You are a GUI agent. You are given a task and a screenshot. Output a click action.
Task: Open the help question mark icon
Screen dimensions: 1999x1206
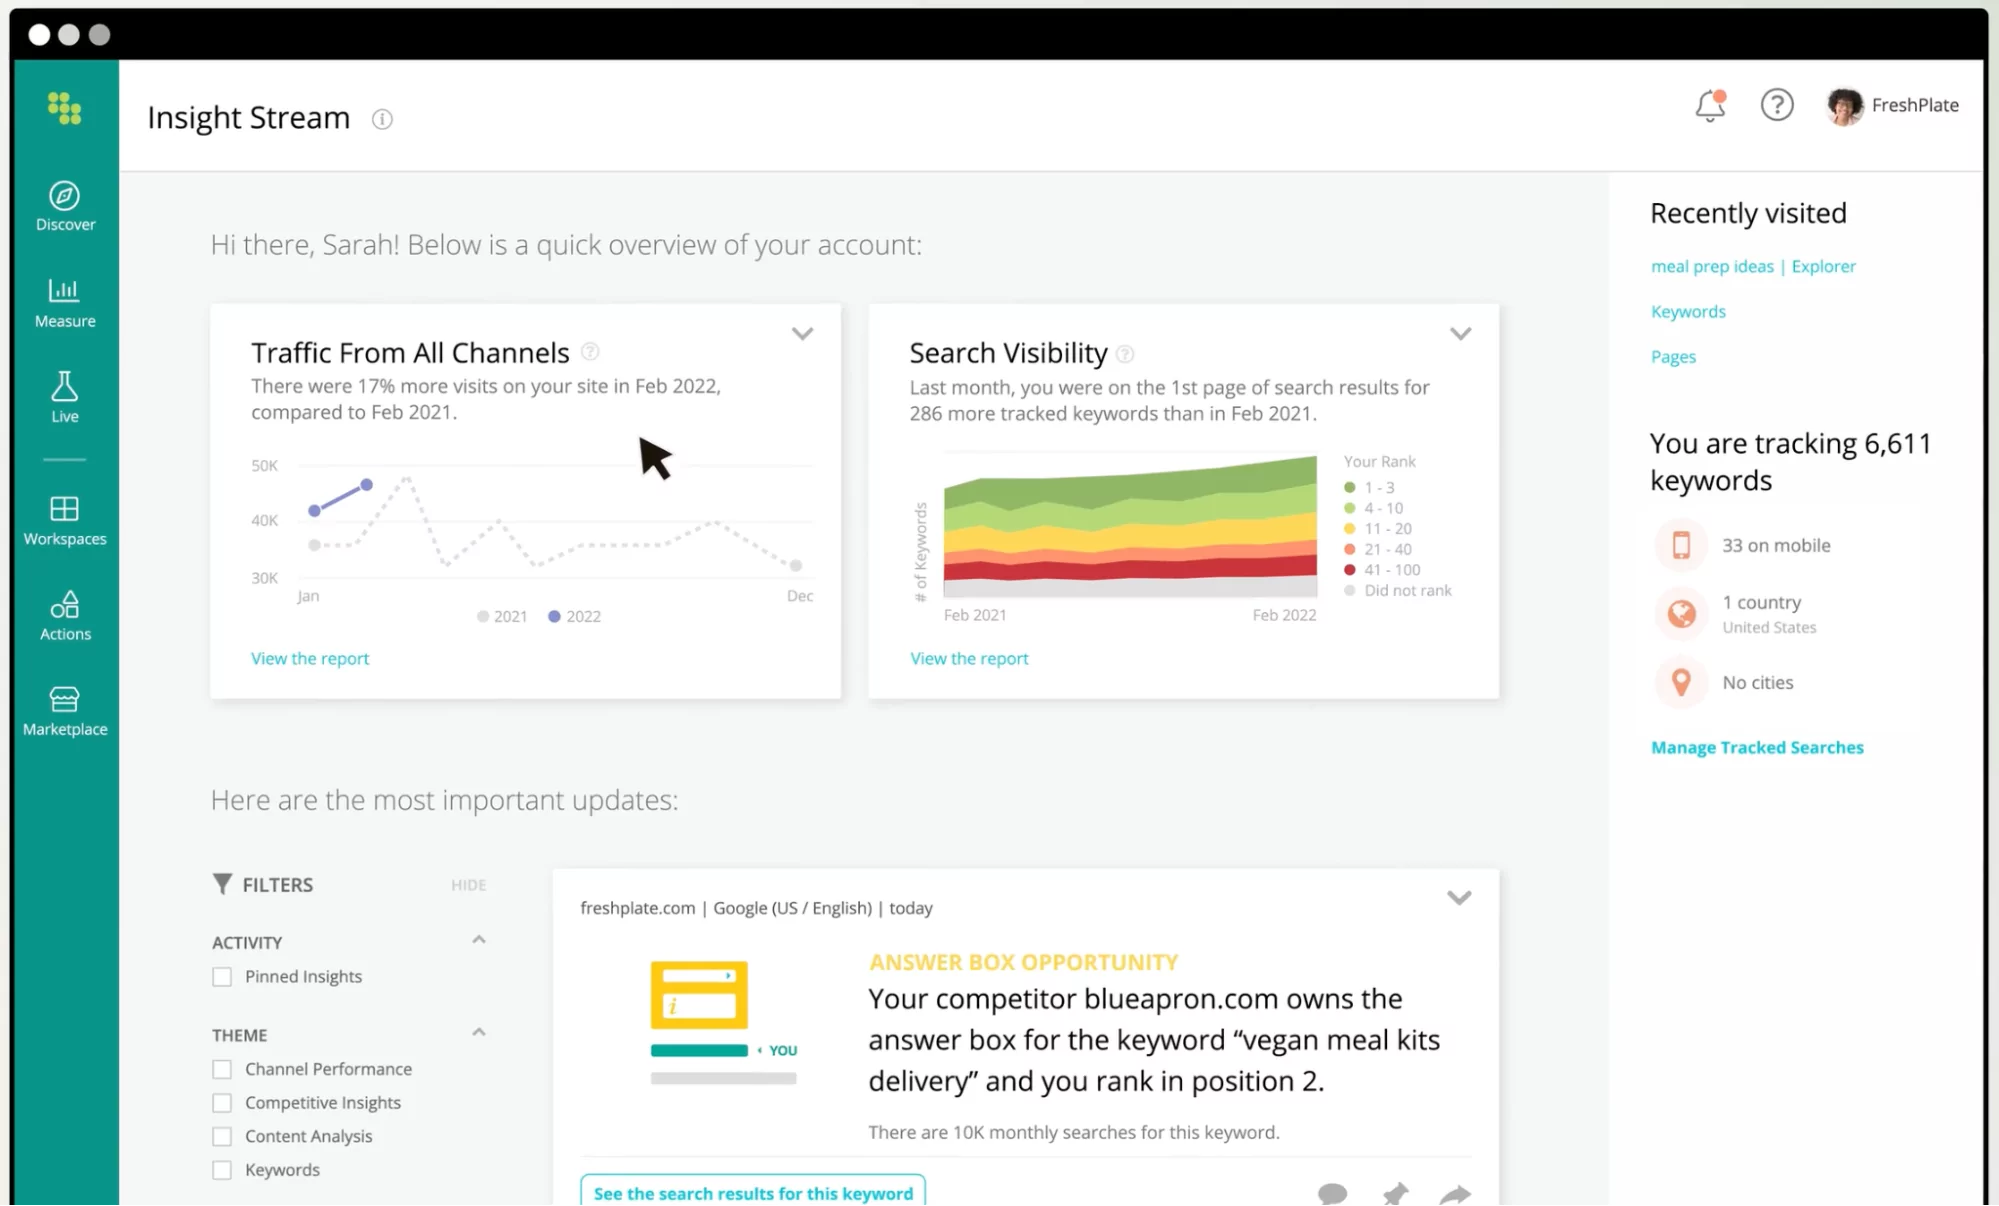click(1776, 105)
